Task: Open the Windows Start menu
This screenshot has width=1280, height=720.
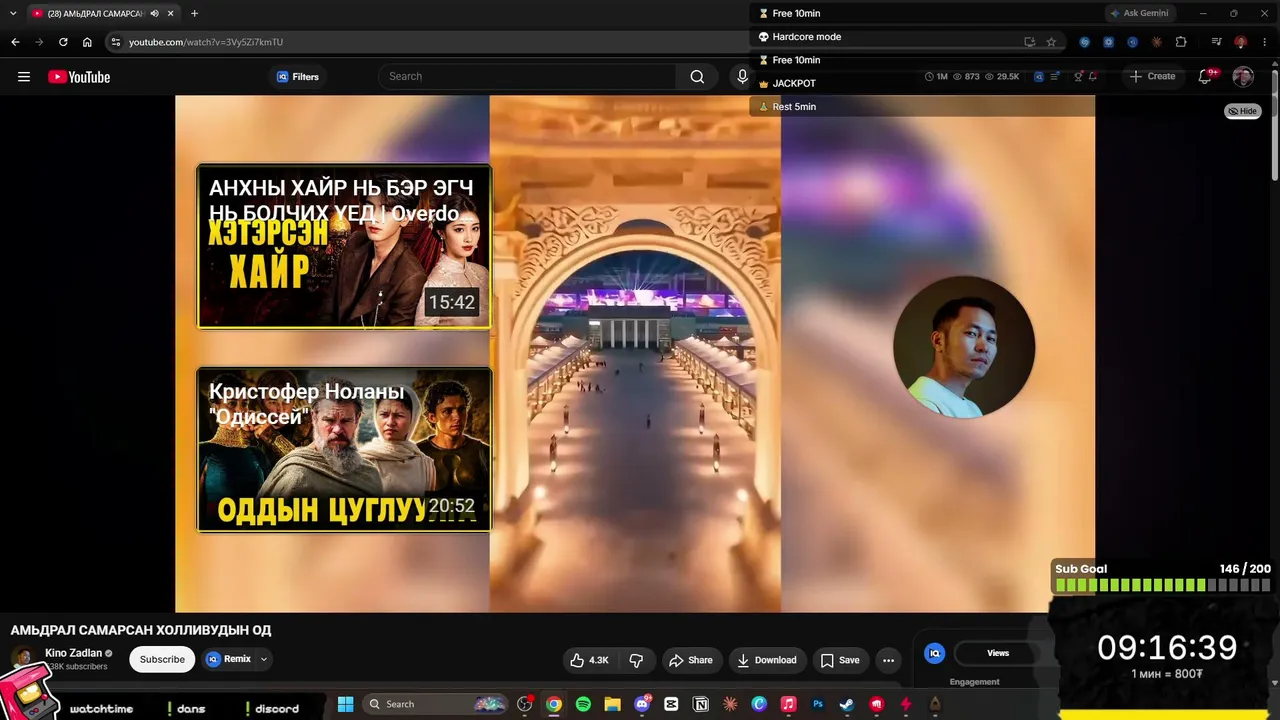Action: pyautogui.click(x=345, y=704)
